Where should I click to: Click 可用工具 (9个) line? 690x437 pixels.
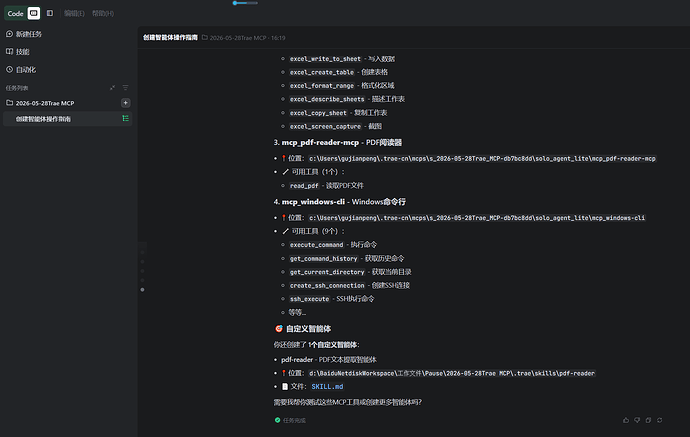(x=313, y=231)
